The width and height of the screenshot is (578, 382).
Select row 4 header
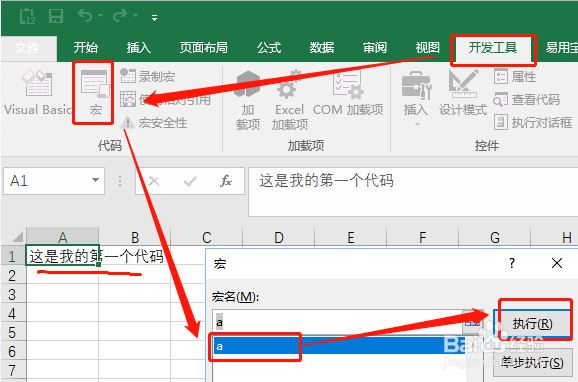[x=13, y=313]
